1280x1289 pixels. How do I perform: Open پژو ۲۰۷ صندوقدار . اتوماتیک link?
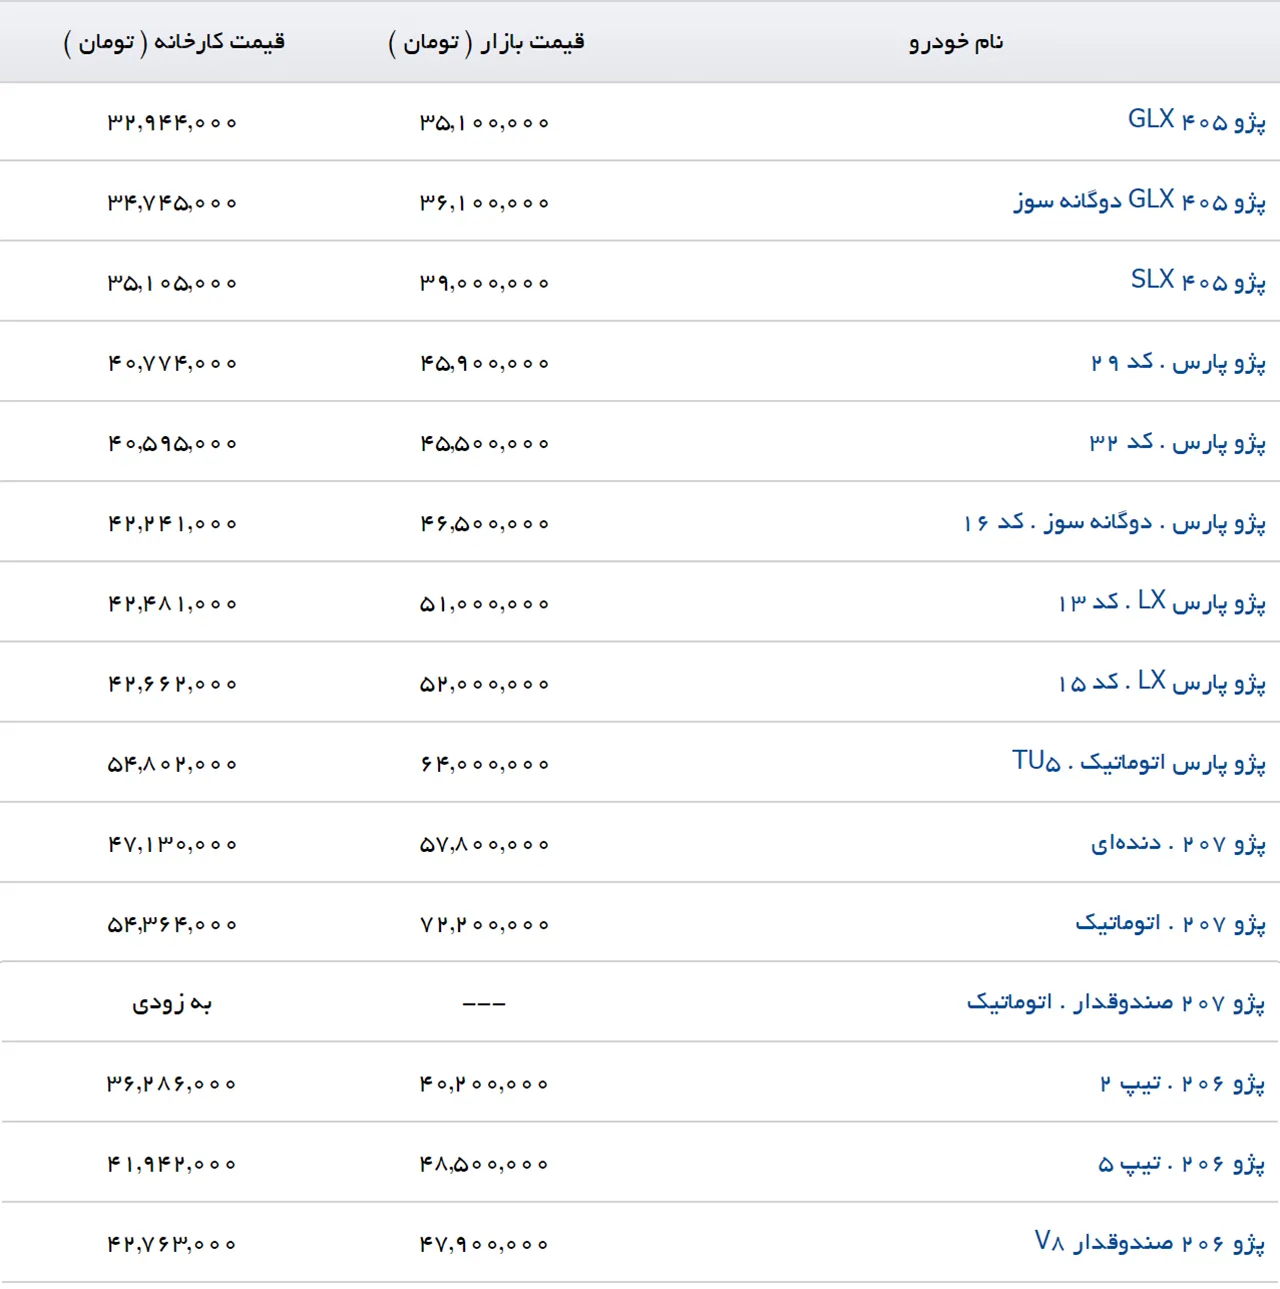[x=1116, y=1002]
